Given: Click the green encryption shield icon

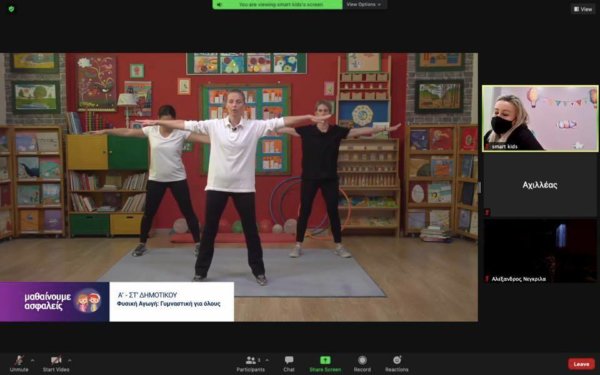Looking at the screenshot, I should tap(11, 9).
